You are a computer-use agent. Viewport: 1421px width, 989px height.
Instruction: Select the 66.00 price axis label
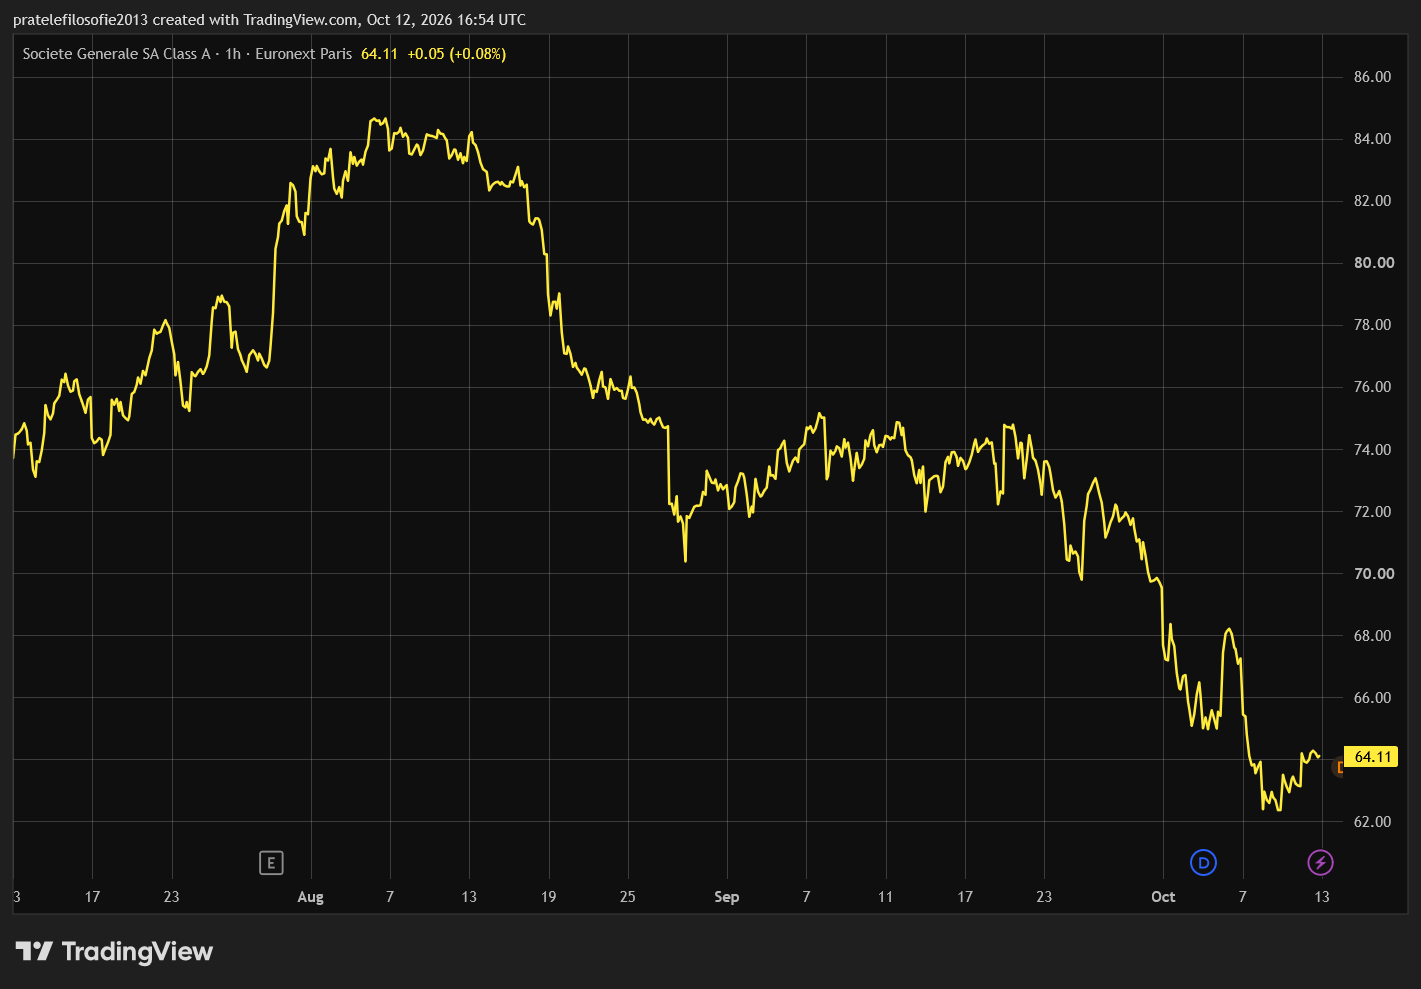click(x=1372, y=698)
